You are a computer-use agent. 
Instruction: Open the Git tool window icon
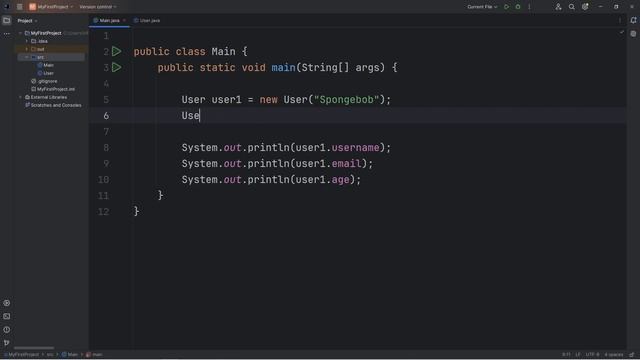[7, 343]
